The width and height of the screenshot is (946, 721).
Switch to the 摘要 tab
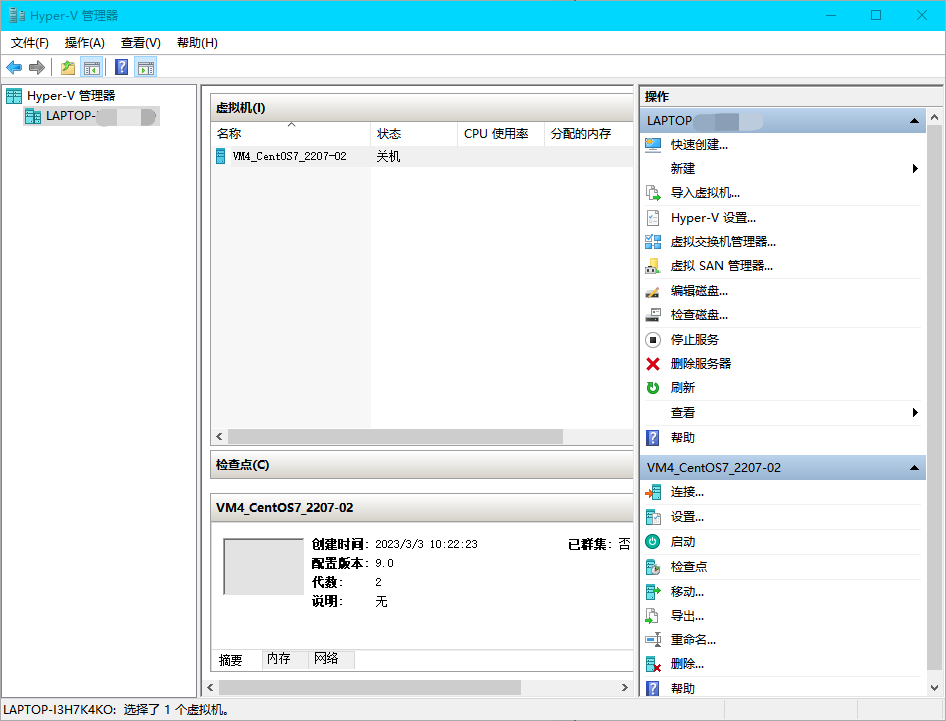pyautogui.click(x=230, y=660)
